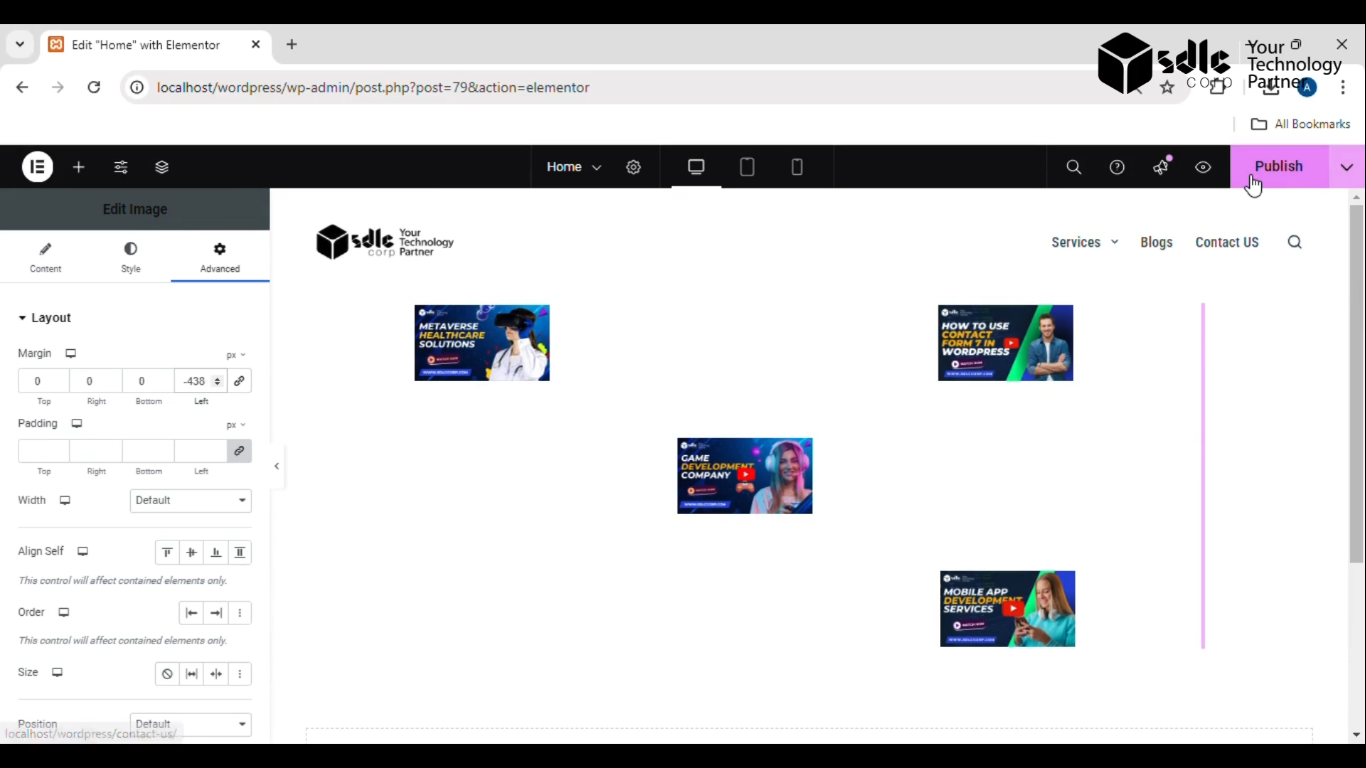This screenshot has height=768, width=1366.
Task: Toggle Margin values link button
Action: (x=239, y=381)
